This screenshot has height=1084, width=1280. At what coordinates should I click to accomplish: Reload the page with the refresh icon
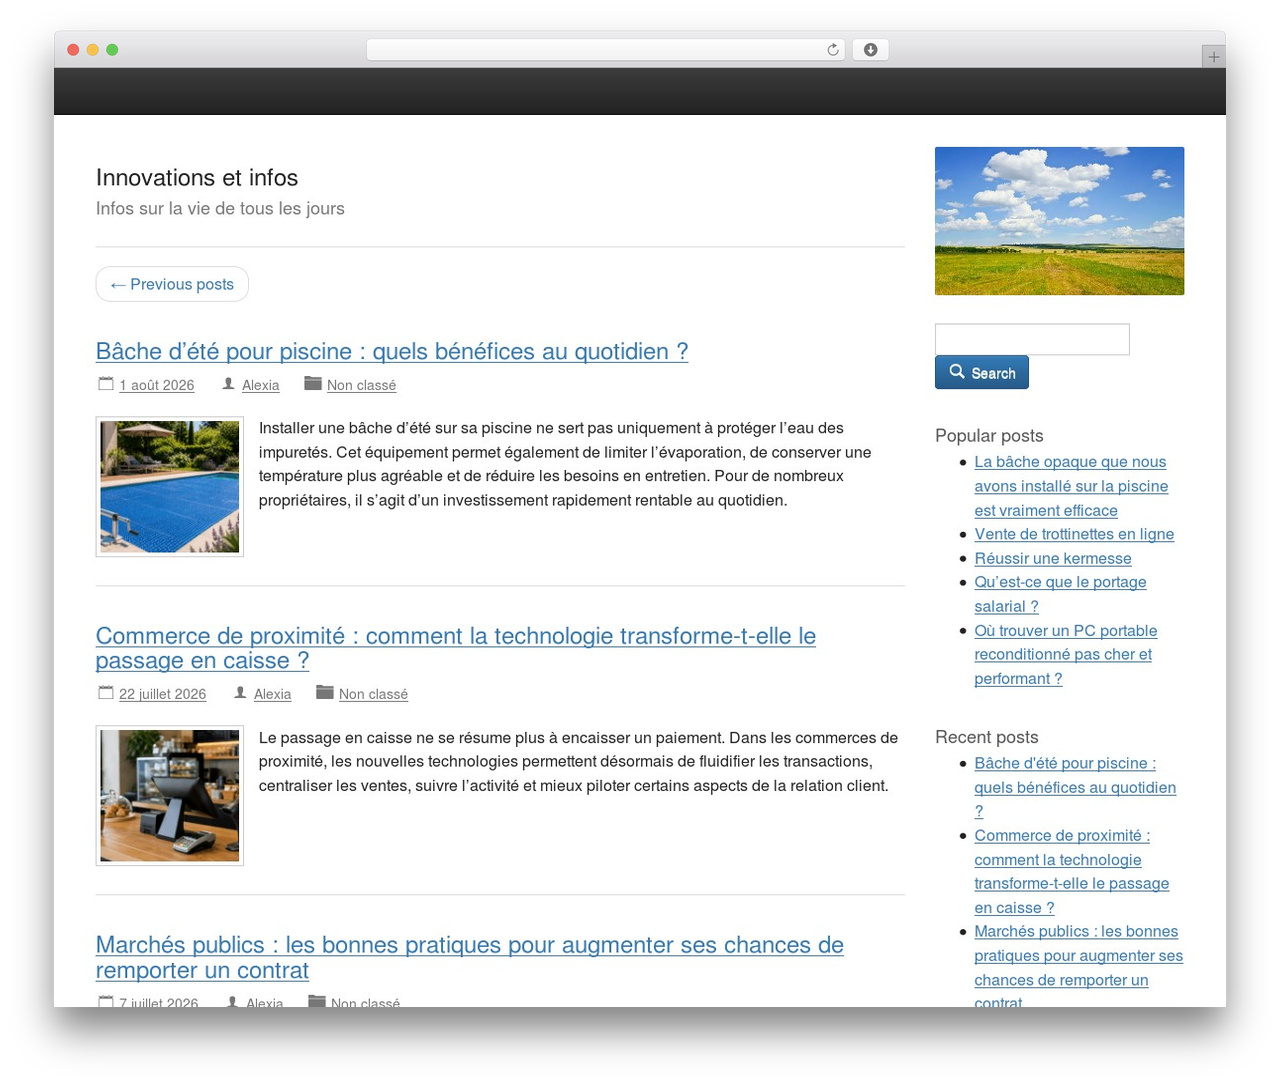coord(833,50)
